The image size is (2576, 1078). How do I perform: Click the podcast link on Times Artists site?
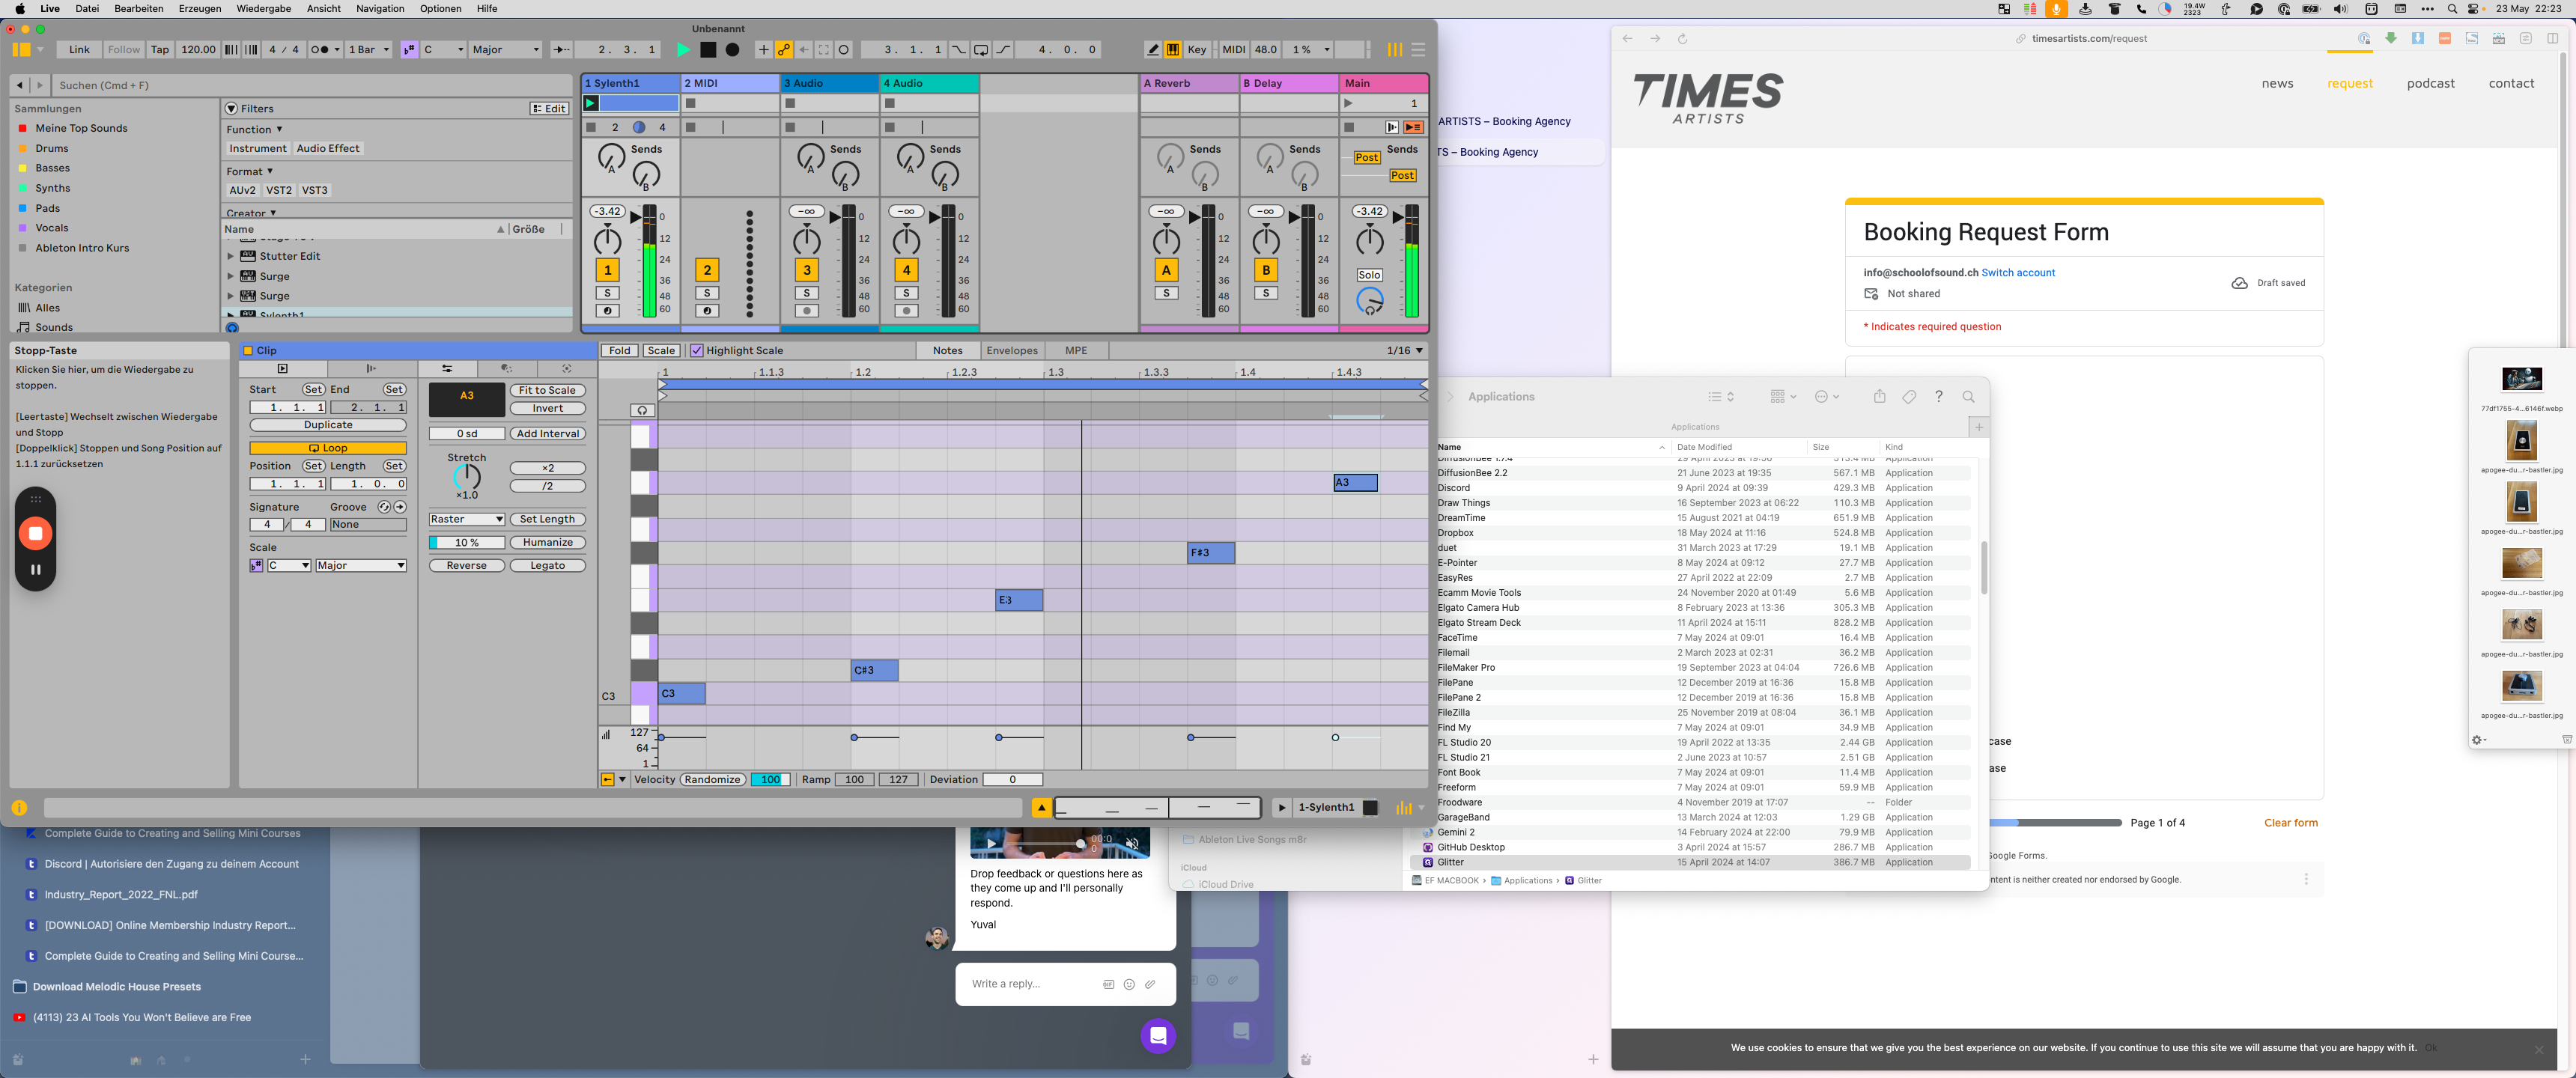click(2430, 83)
